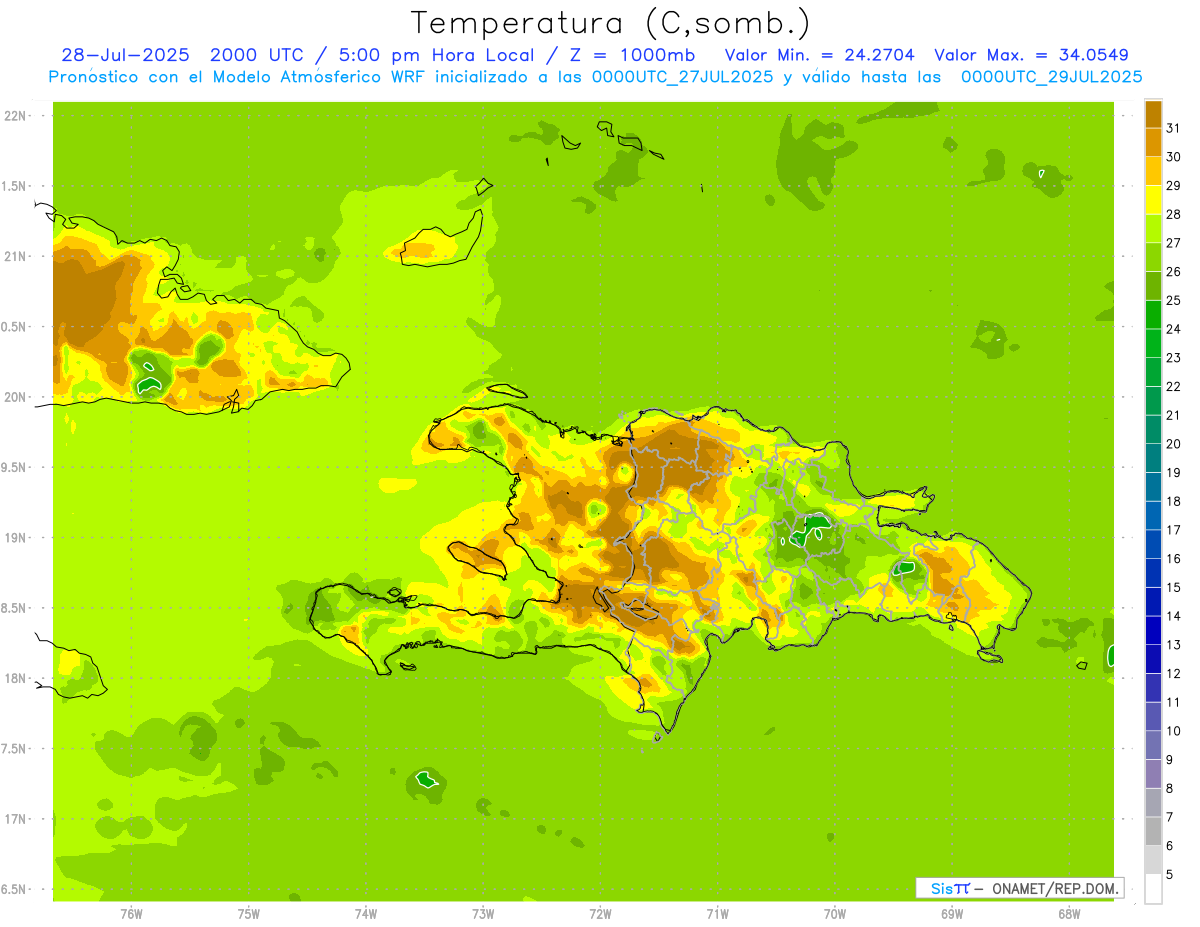Viewport: 1200px width, 927px height.
Task: Click the "0.5N" latitude axis label
Action: point(14,327)
